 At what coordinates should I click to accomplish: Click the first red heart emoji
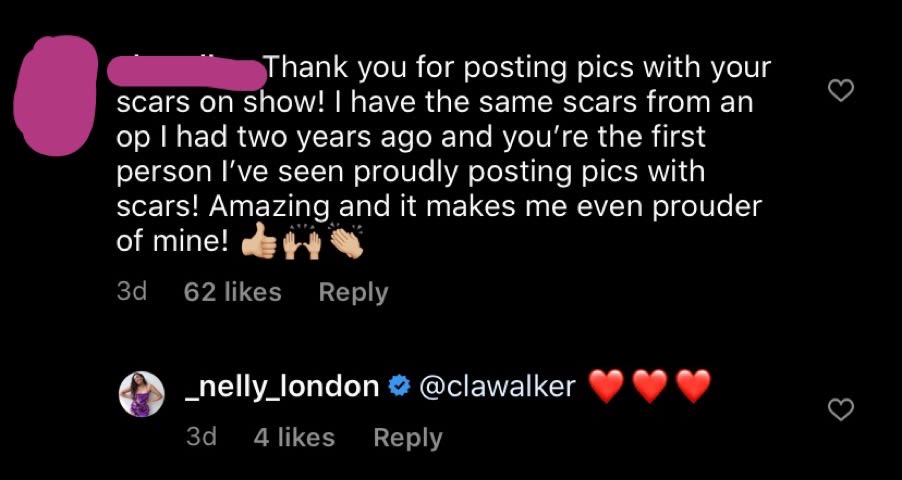coord(607,386)
